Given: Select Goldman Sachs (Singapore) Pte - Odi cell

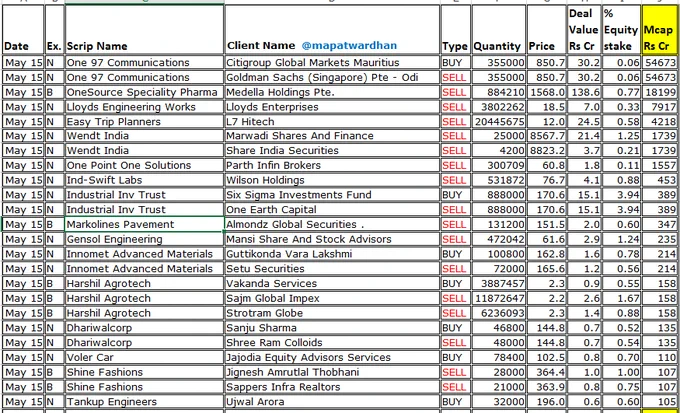Looking at the screenshot, I should pyautogui.click(x=332, y=77).
